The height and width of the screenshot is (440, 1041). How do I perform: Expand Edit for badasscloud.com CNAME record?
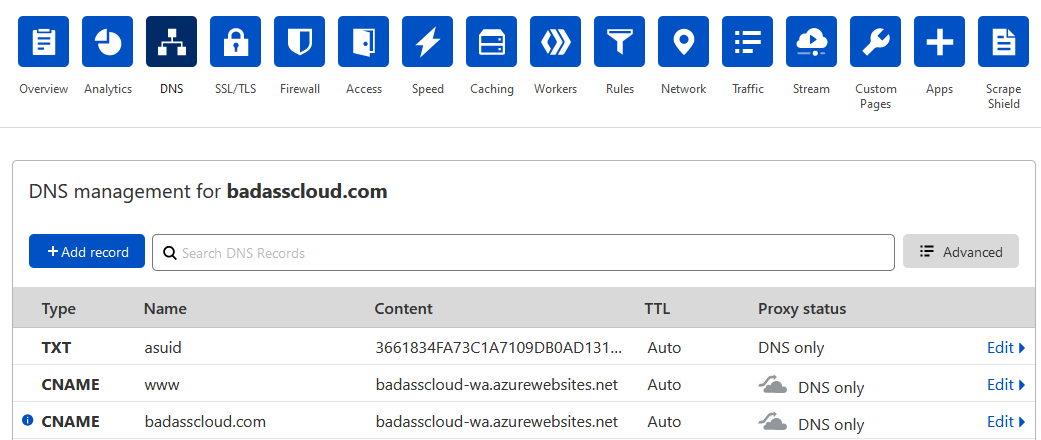click(x=1006, y=422)
